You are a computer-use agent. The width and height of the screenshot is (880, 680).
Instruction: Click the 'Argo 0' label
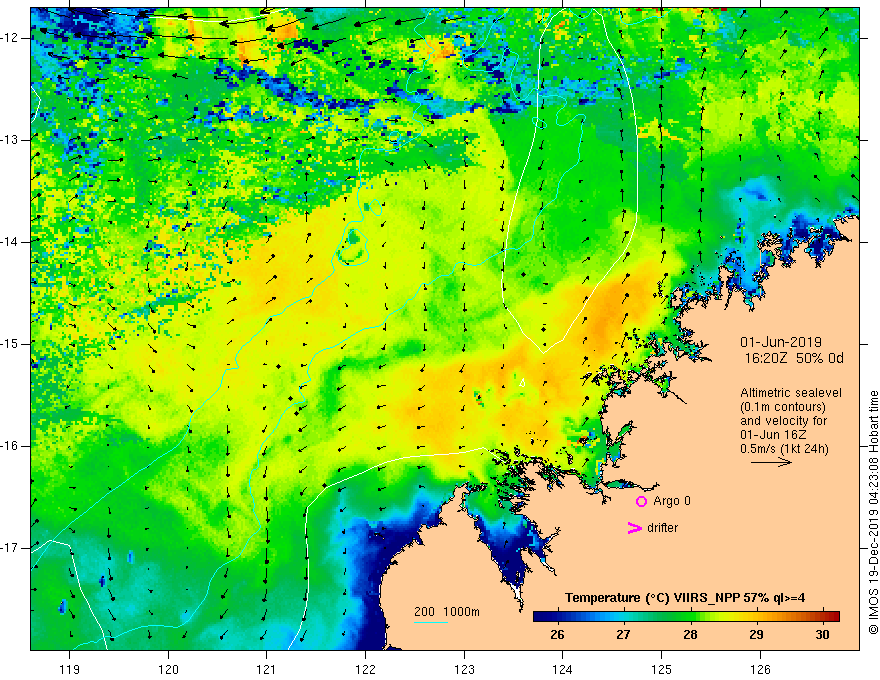tap(672, 501)
